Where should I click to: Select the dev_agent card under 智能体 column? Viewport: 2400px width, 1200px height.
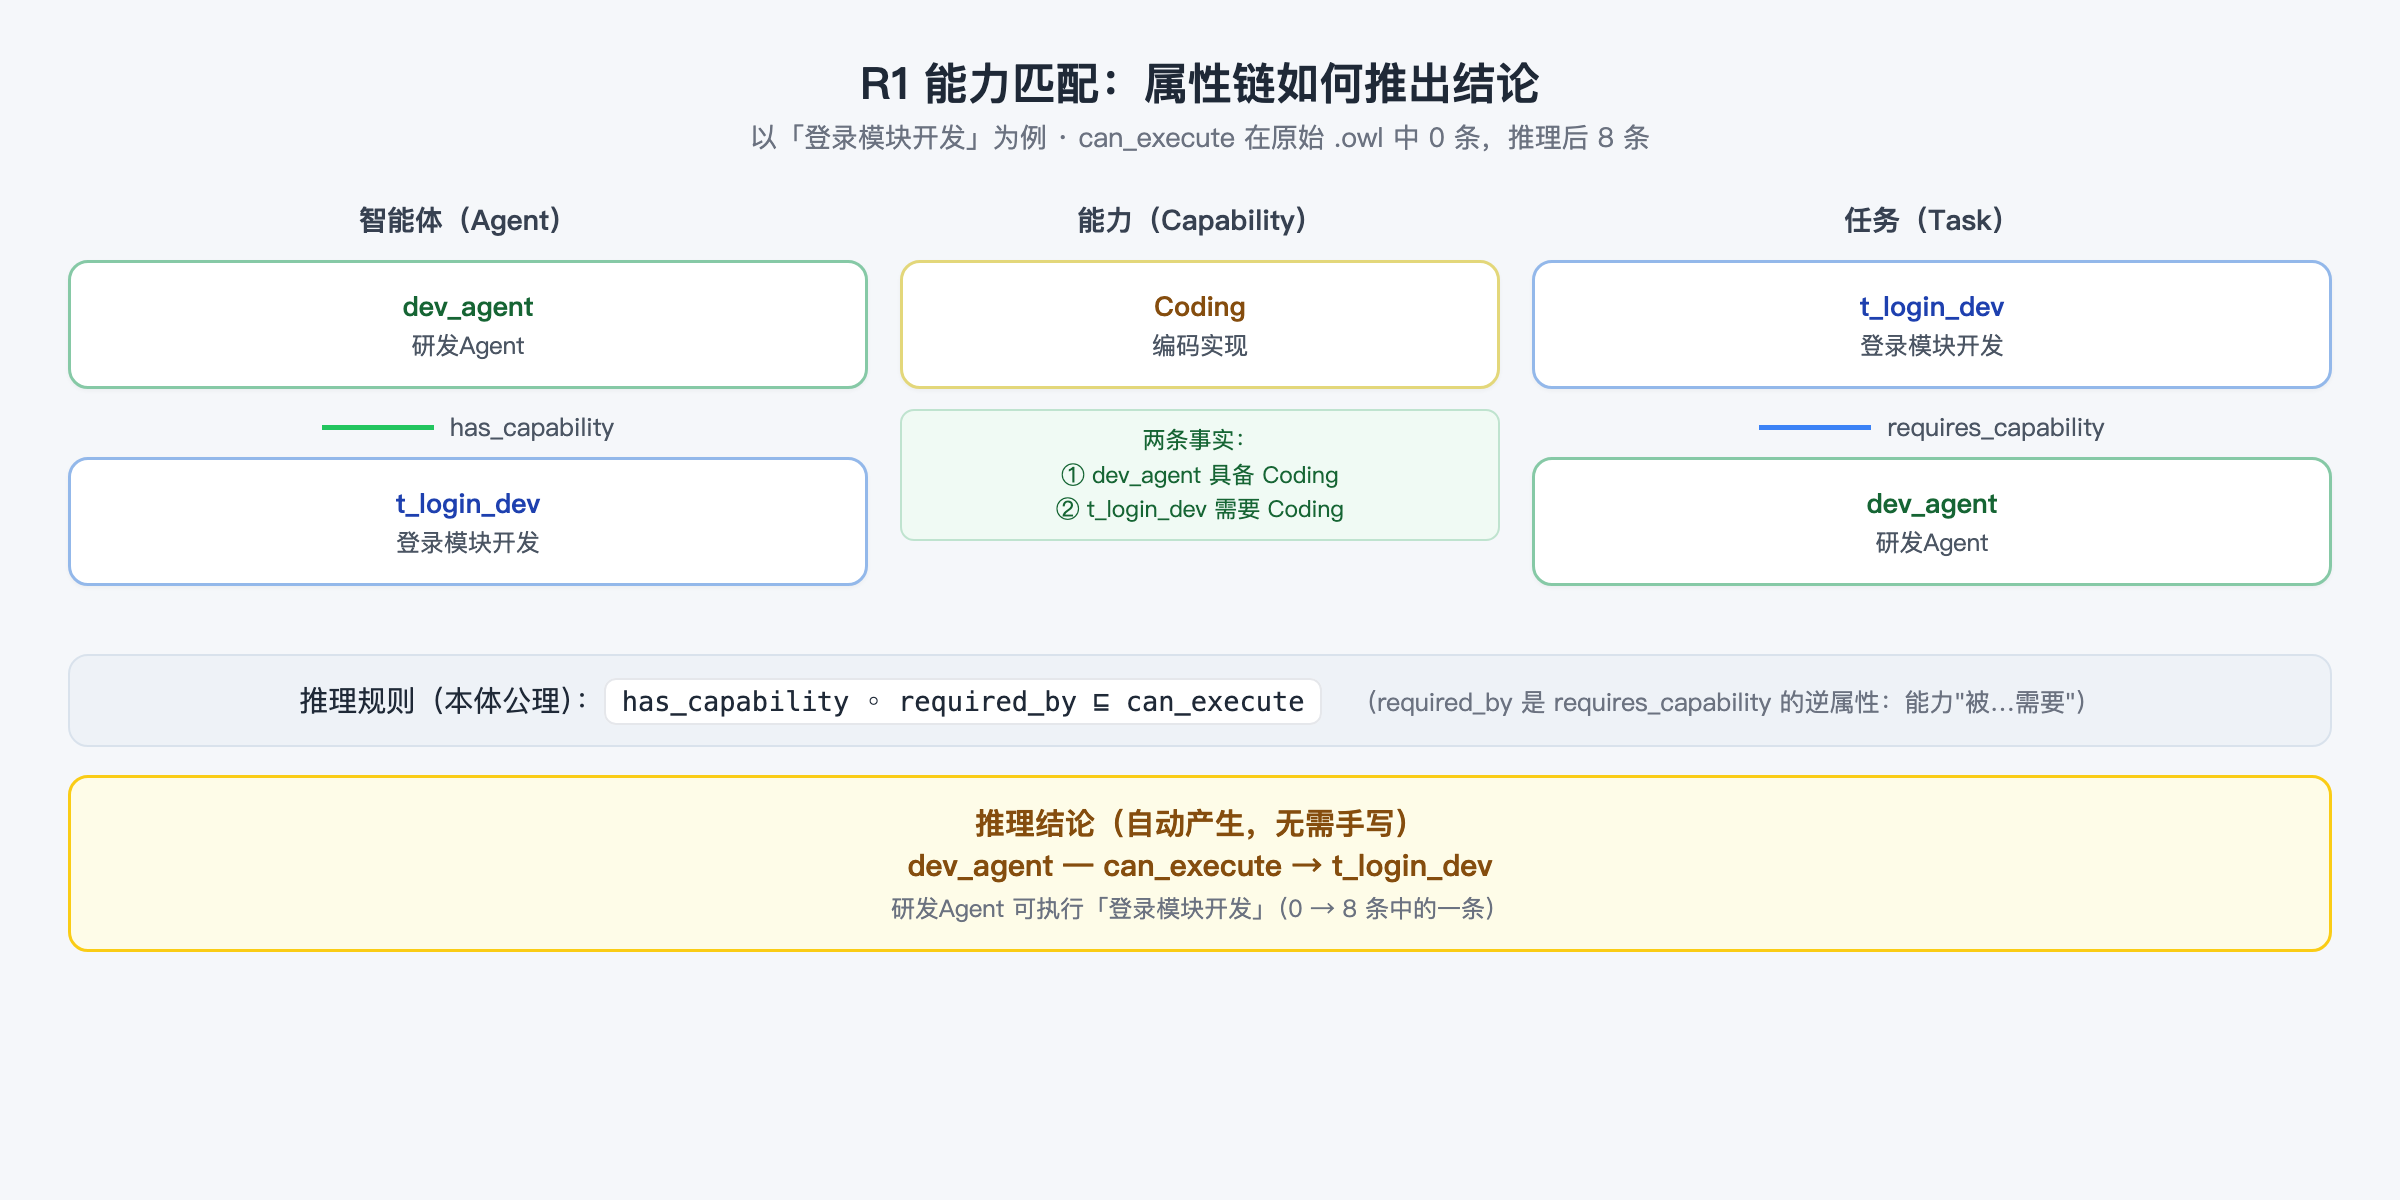pyautogui.click(x=467, y=325)
